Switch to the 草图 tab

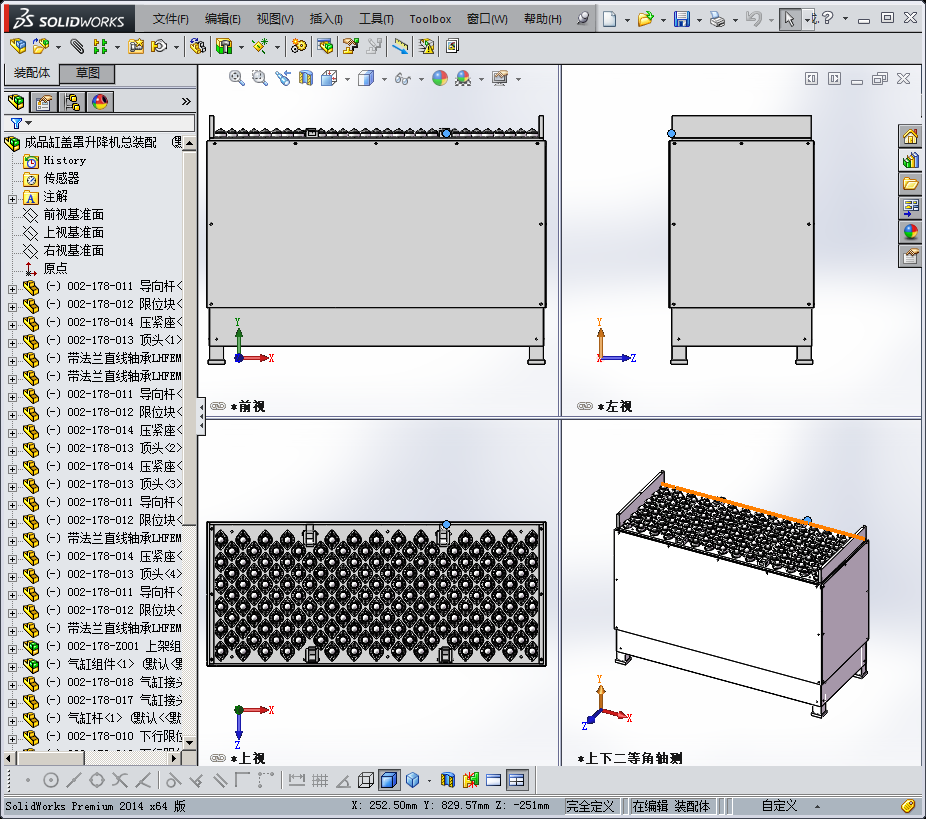(x=87, y=73)
